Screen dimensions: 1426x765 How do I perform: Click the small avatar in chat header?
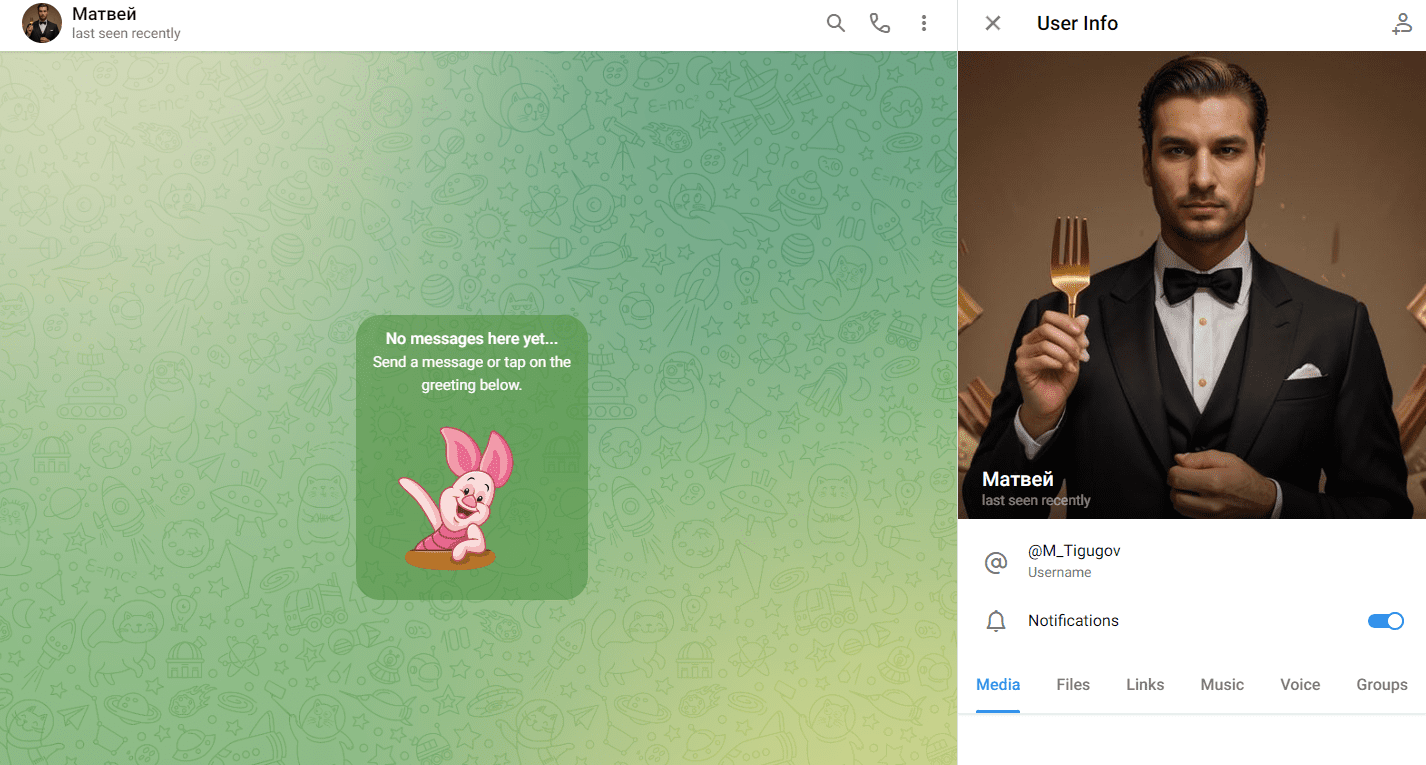pyautogui.click(x=42, y=23)
